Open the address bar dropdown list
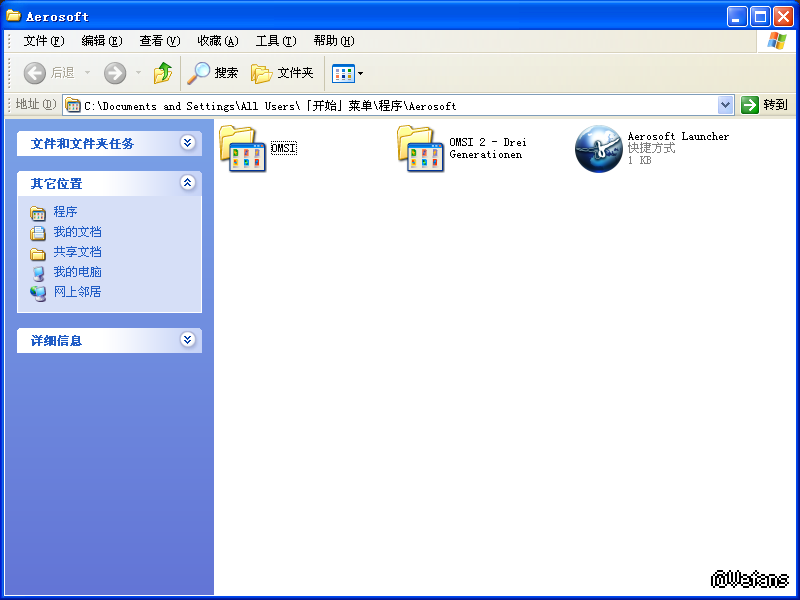This screenshot has width=800, height=600. (725, 105)
